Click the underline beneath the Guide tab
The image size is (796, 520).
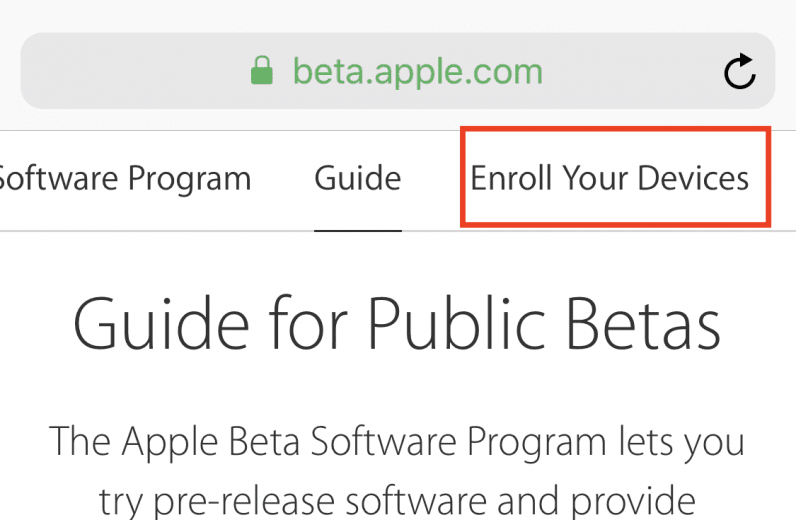(x=357, y=229)
